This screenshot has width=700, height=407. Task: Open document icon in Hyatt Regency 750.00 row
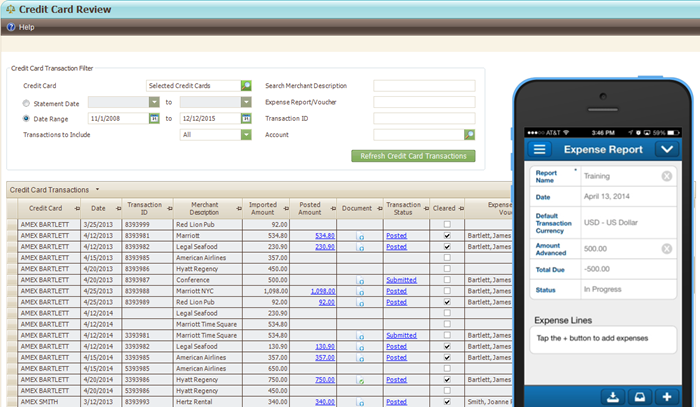(361, 380)
